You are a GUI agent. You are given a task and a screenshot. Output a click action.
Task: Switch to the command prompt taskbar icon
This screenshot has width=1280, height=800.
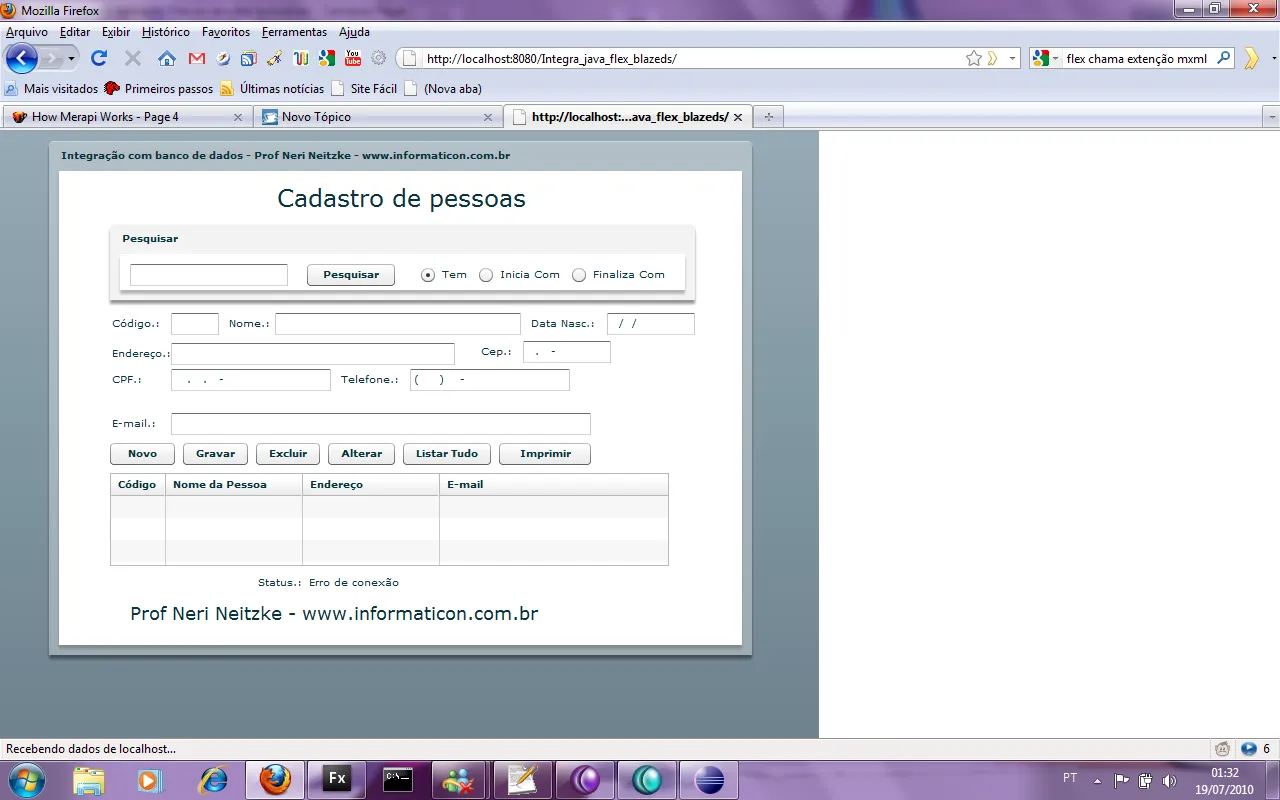[399, 779]
